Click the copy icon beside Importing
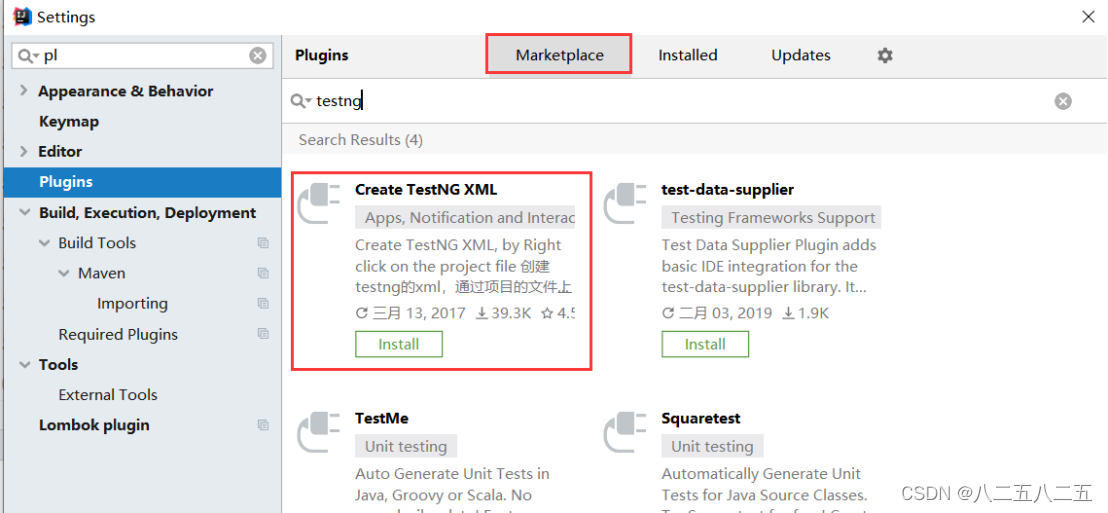 point(264,304)
